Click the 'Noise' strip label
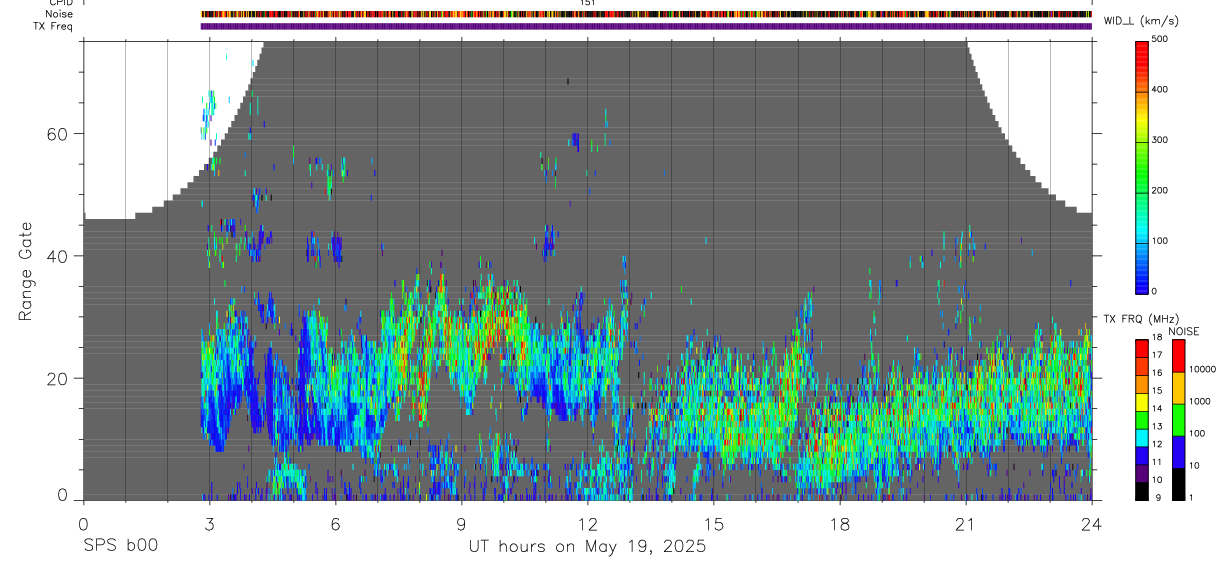The height and width of the screenshot is (567, 1228). click(x=61, y=14)
